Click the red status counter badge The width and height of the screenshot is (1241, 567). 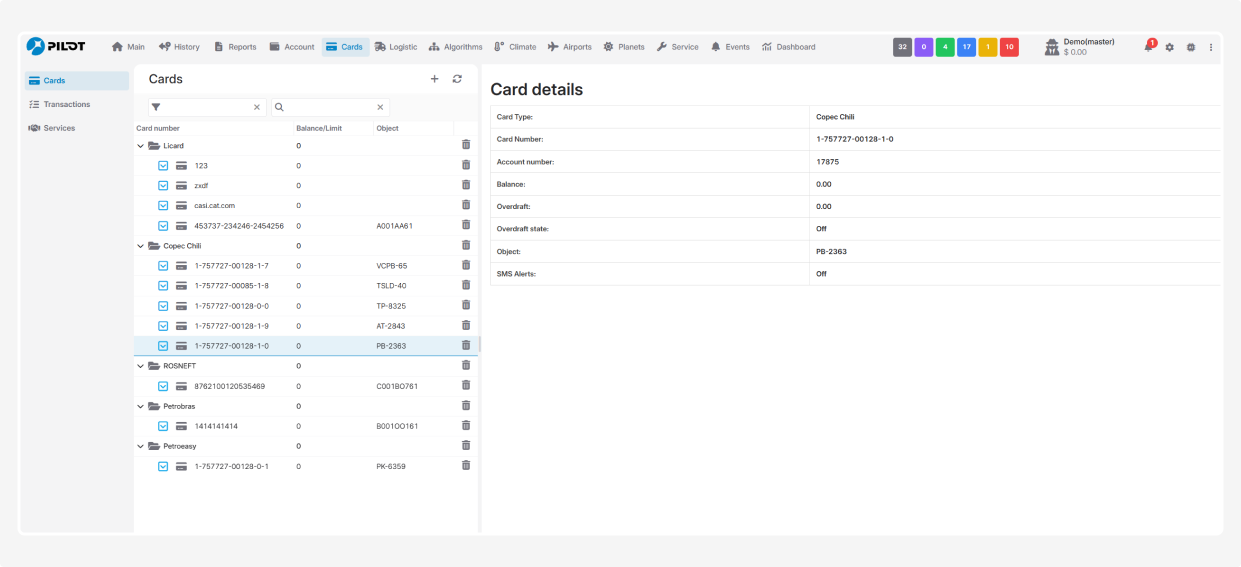[1009, 47]
